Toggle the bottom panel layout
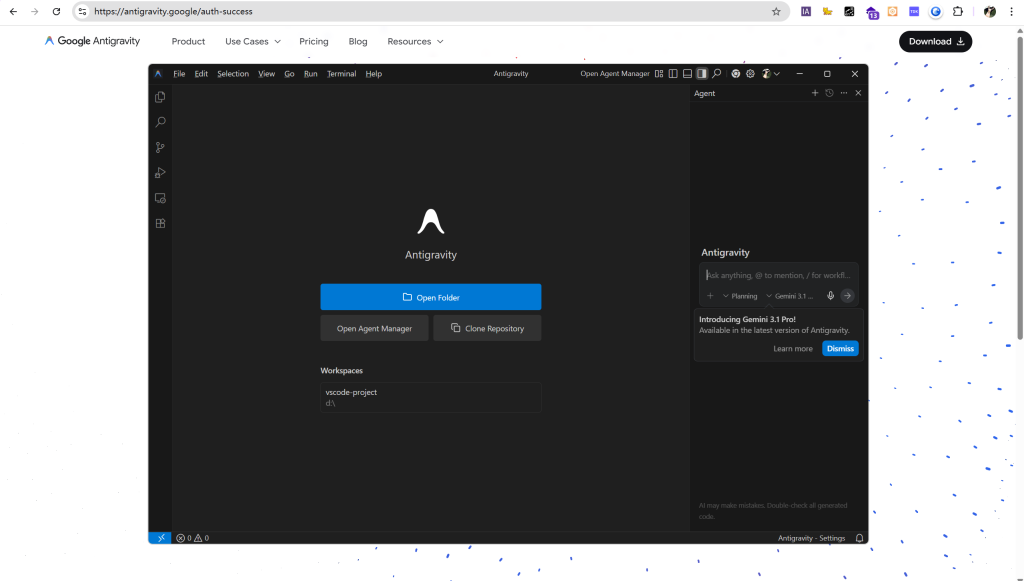The width and height of the screenshot is (1024, 581). coord(687,74)
